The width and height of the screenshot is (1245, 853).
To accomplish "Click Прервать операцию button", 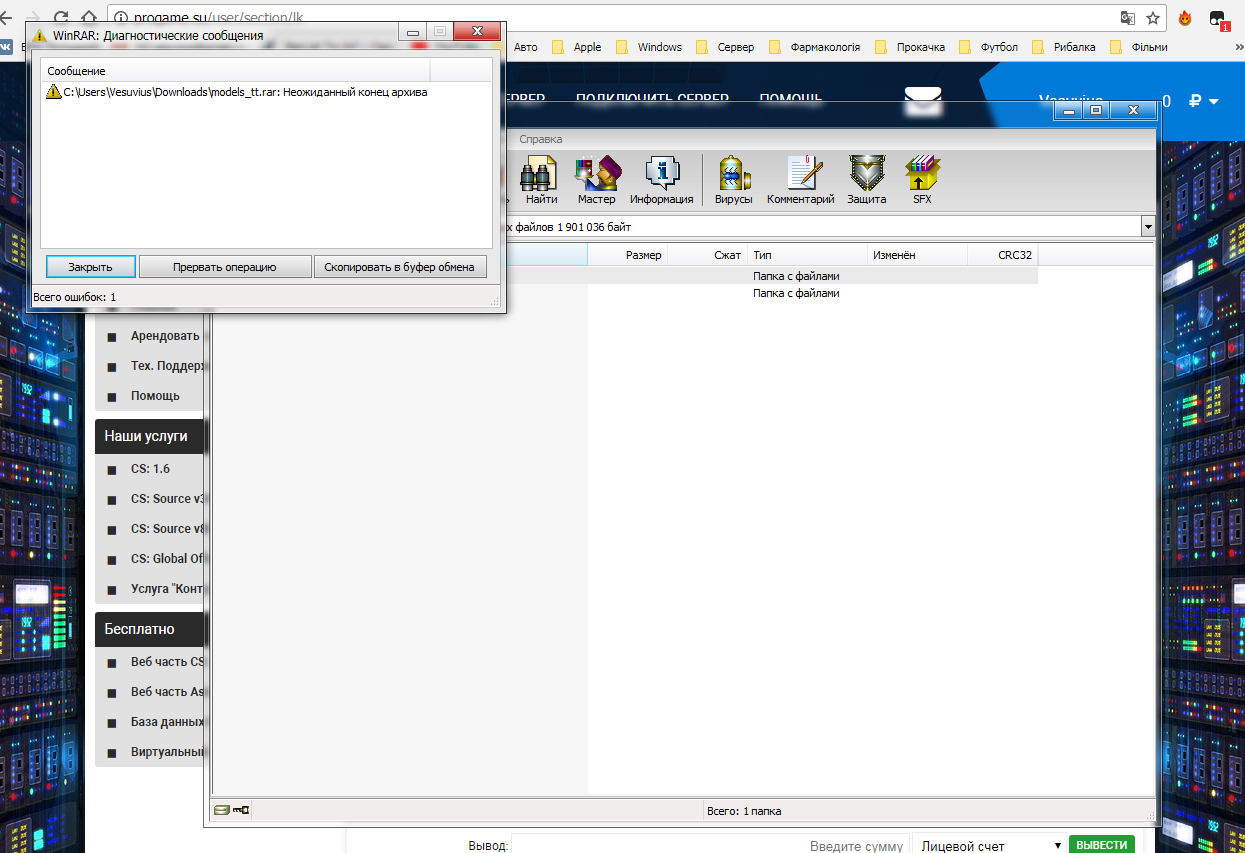I will pos(225,267).
